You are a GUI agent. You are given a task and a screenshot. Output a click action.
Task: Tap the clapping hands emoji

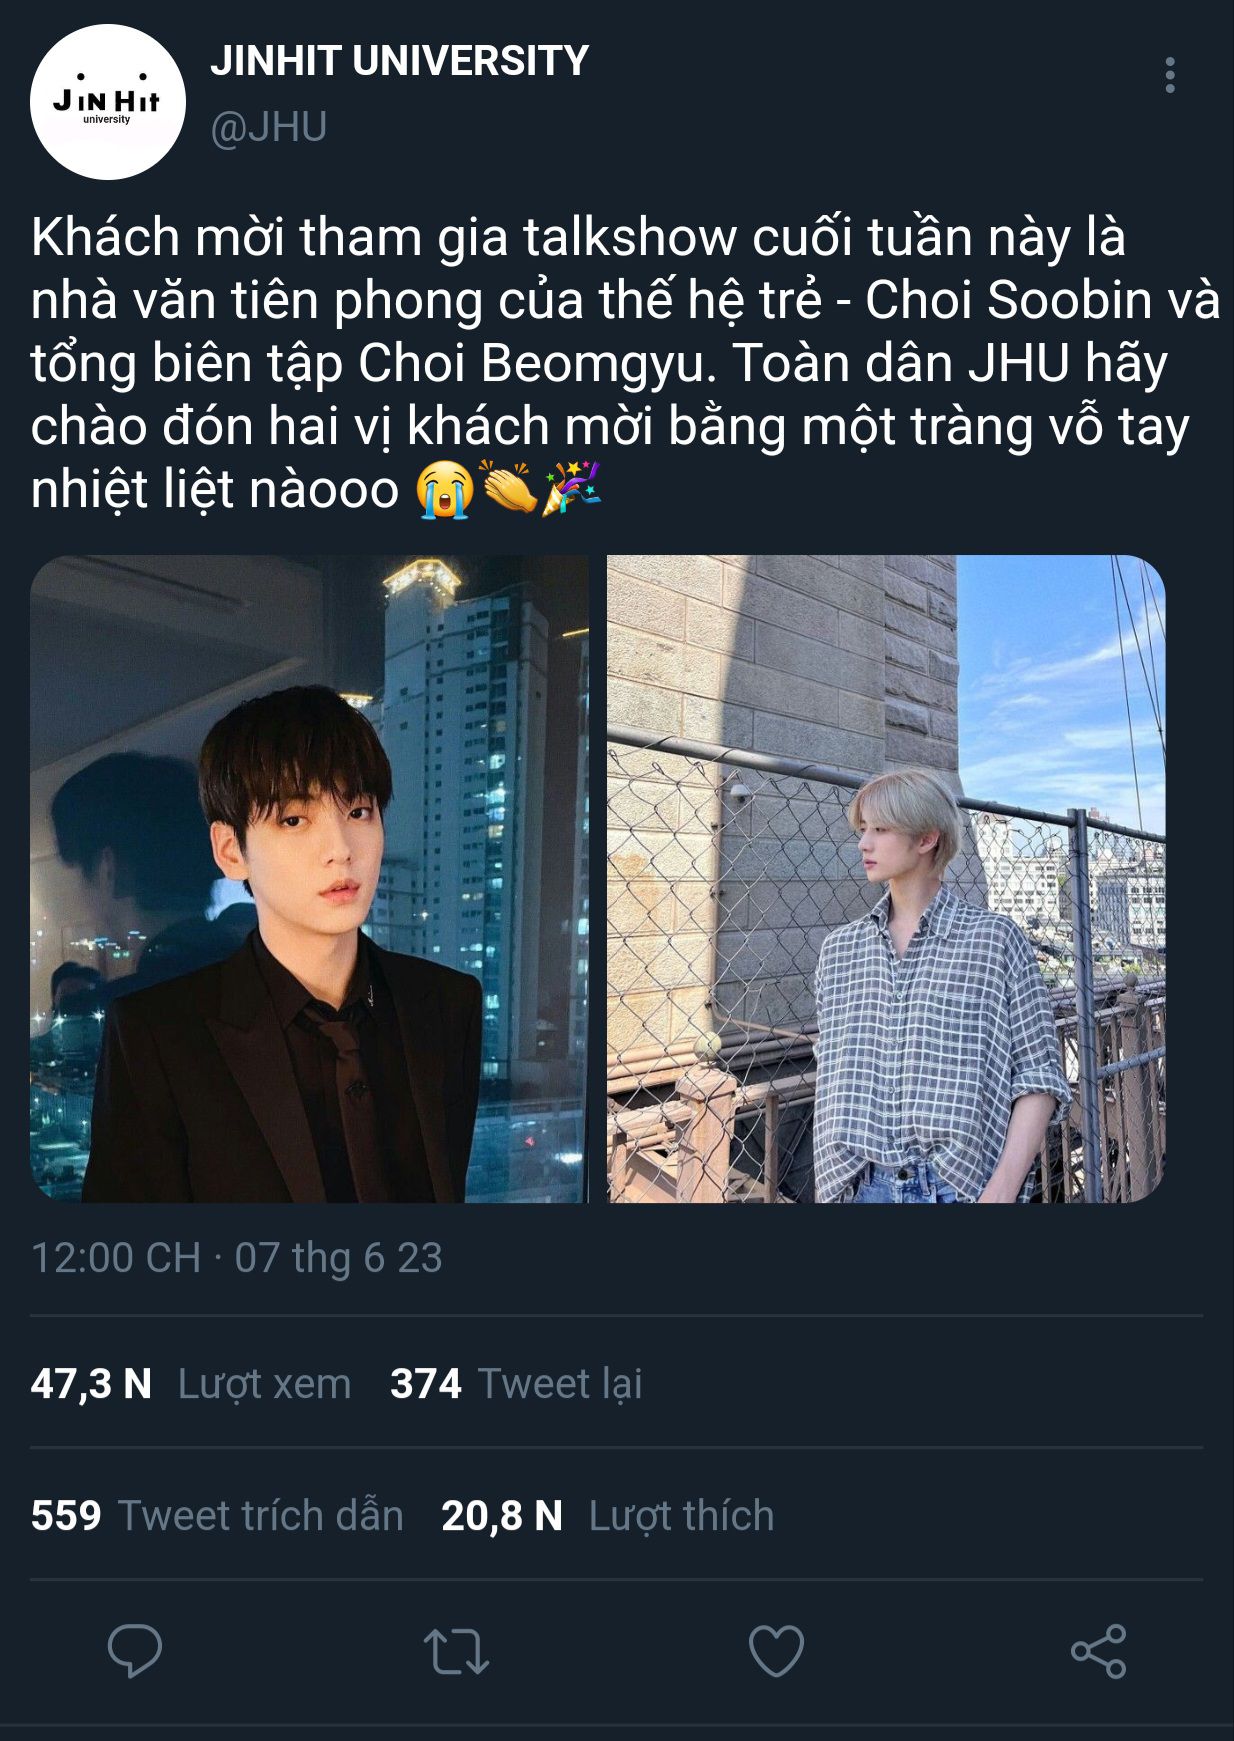[x=509, y=490]
